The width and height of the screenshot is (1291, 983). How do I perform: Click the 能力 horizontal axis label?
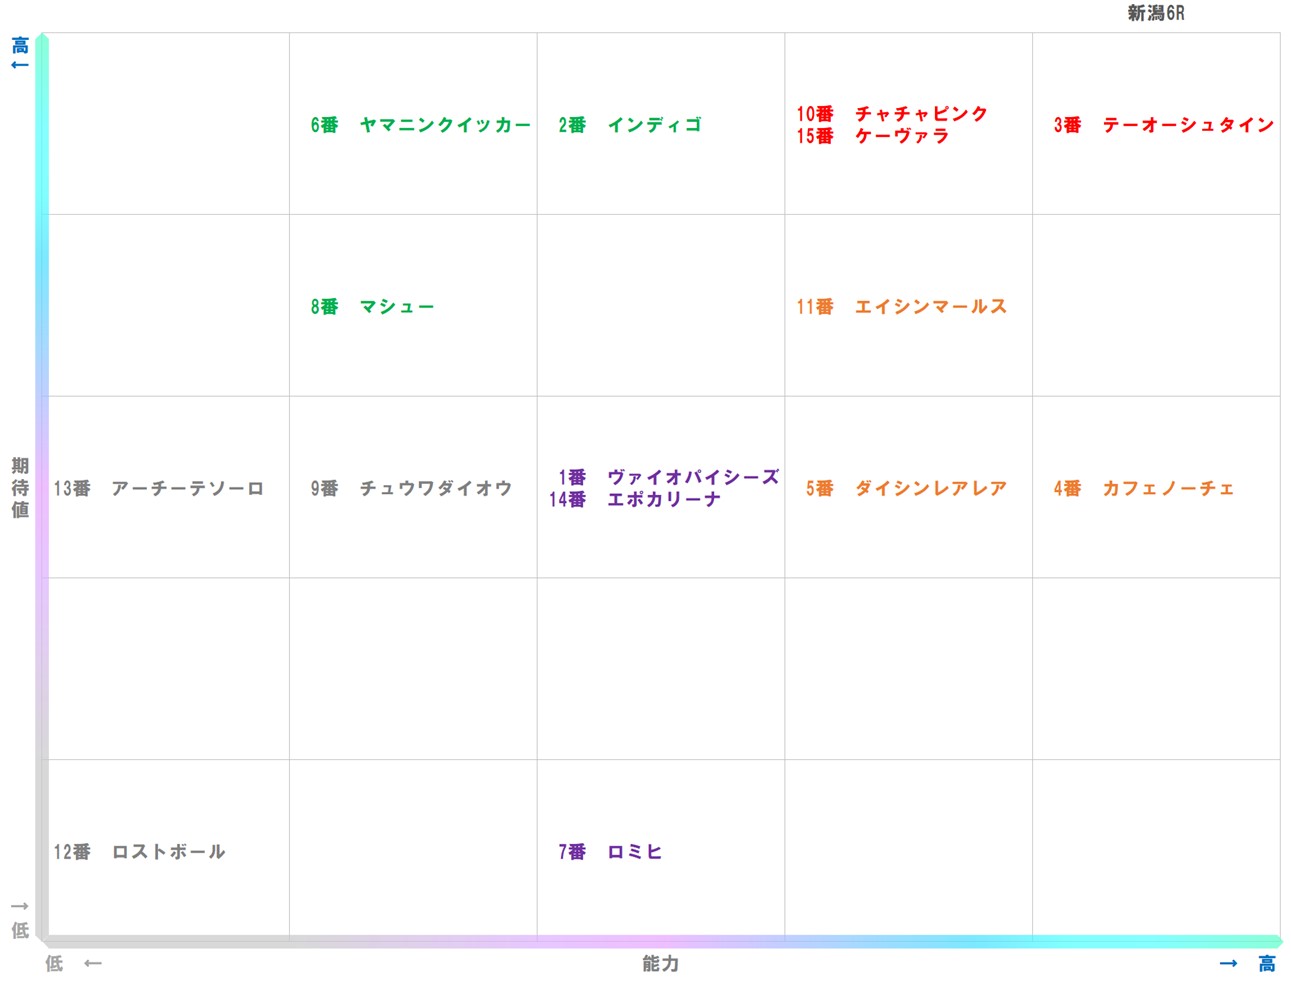(660, 964)
